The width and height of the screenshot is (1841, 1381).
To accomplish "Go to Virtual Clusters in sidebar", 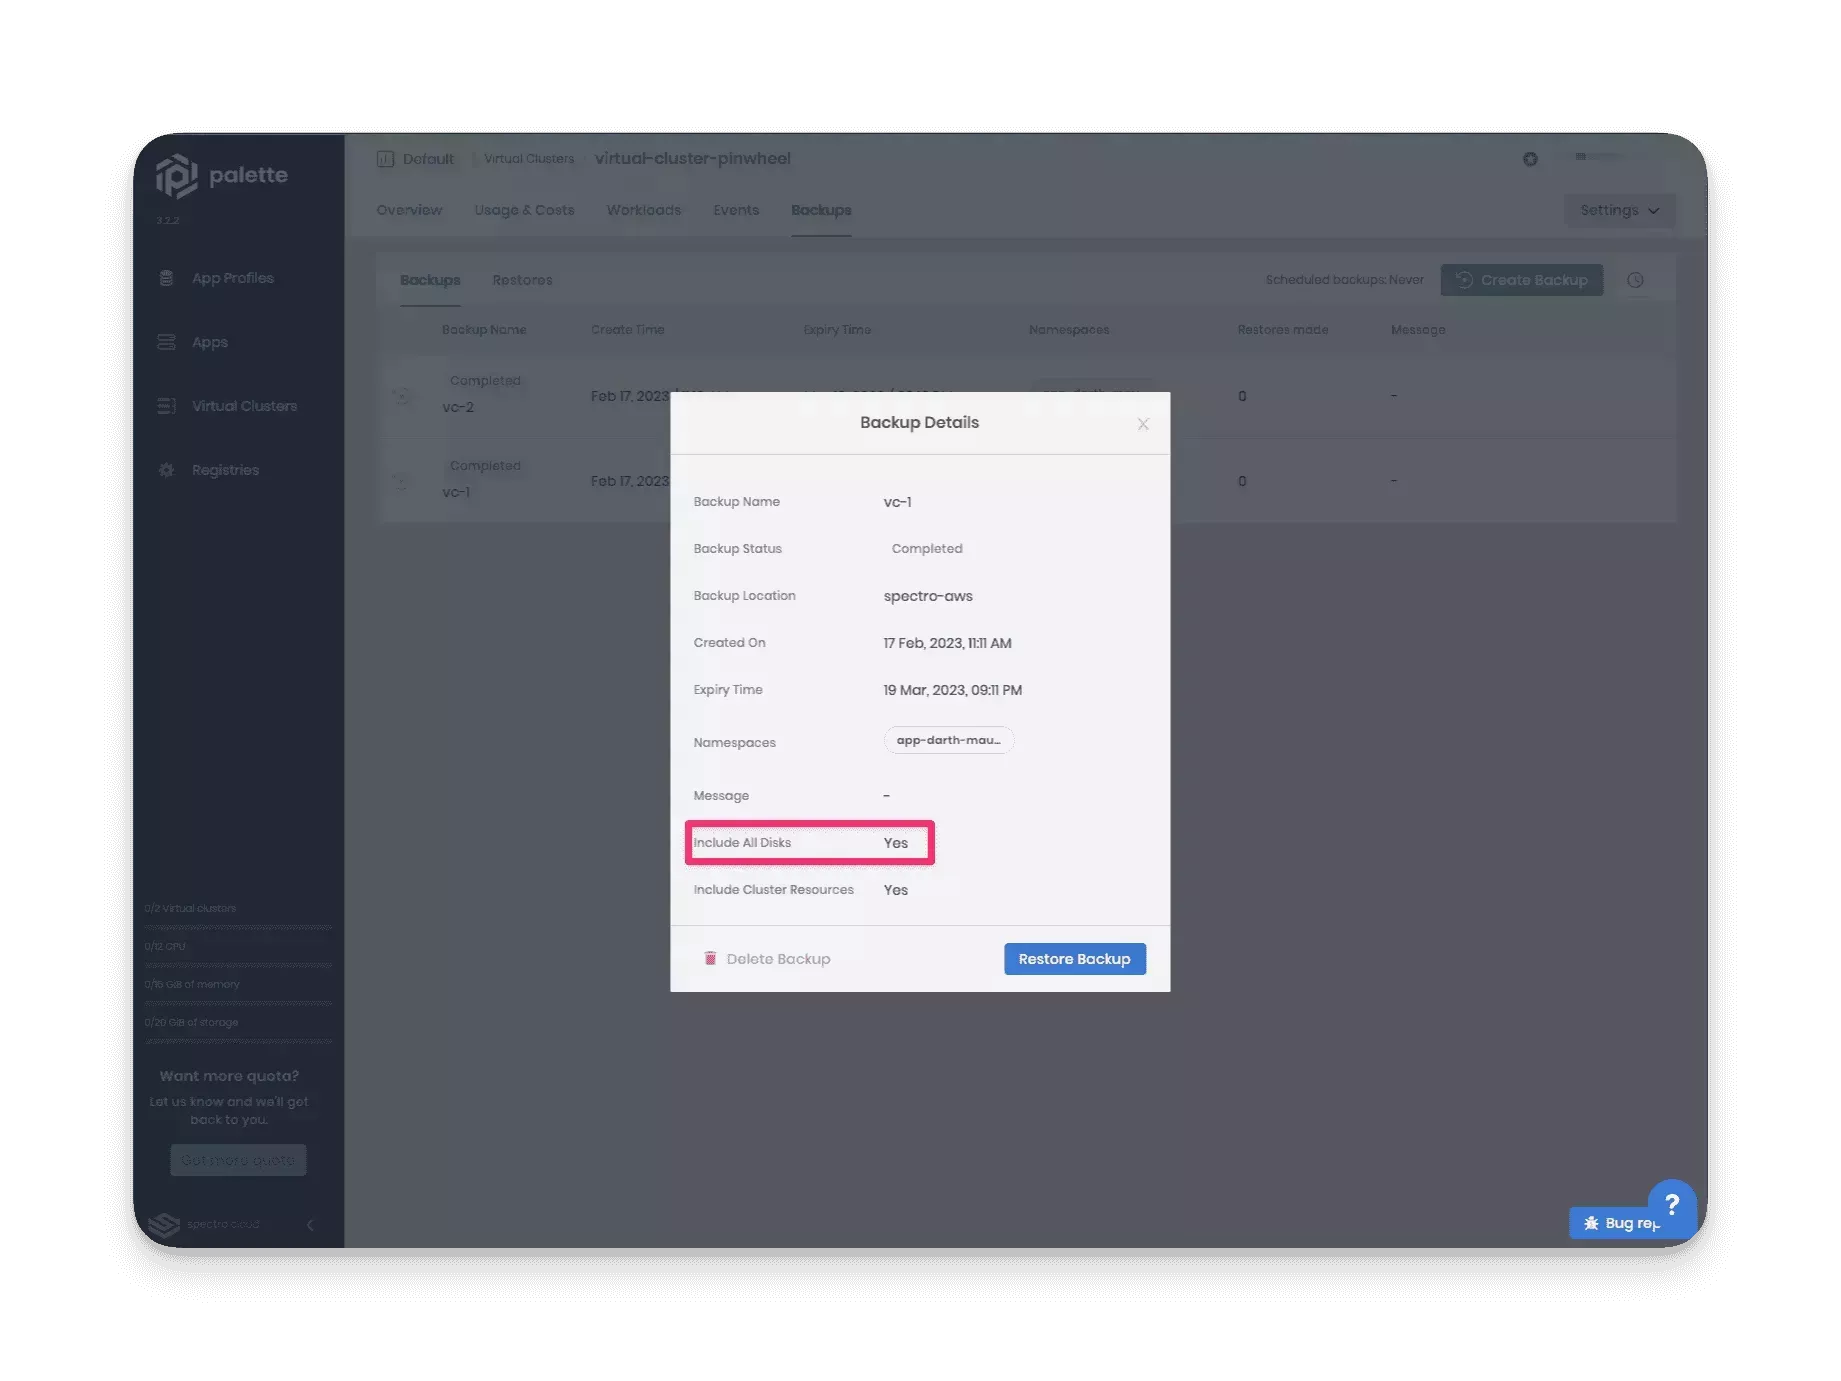I will point(244,406).
